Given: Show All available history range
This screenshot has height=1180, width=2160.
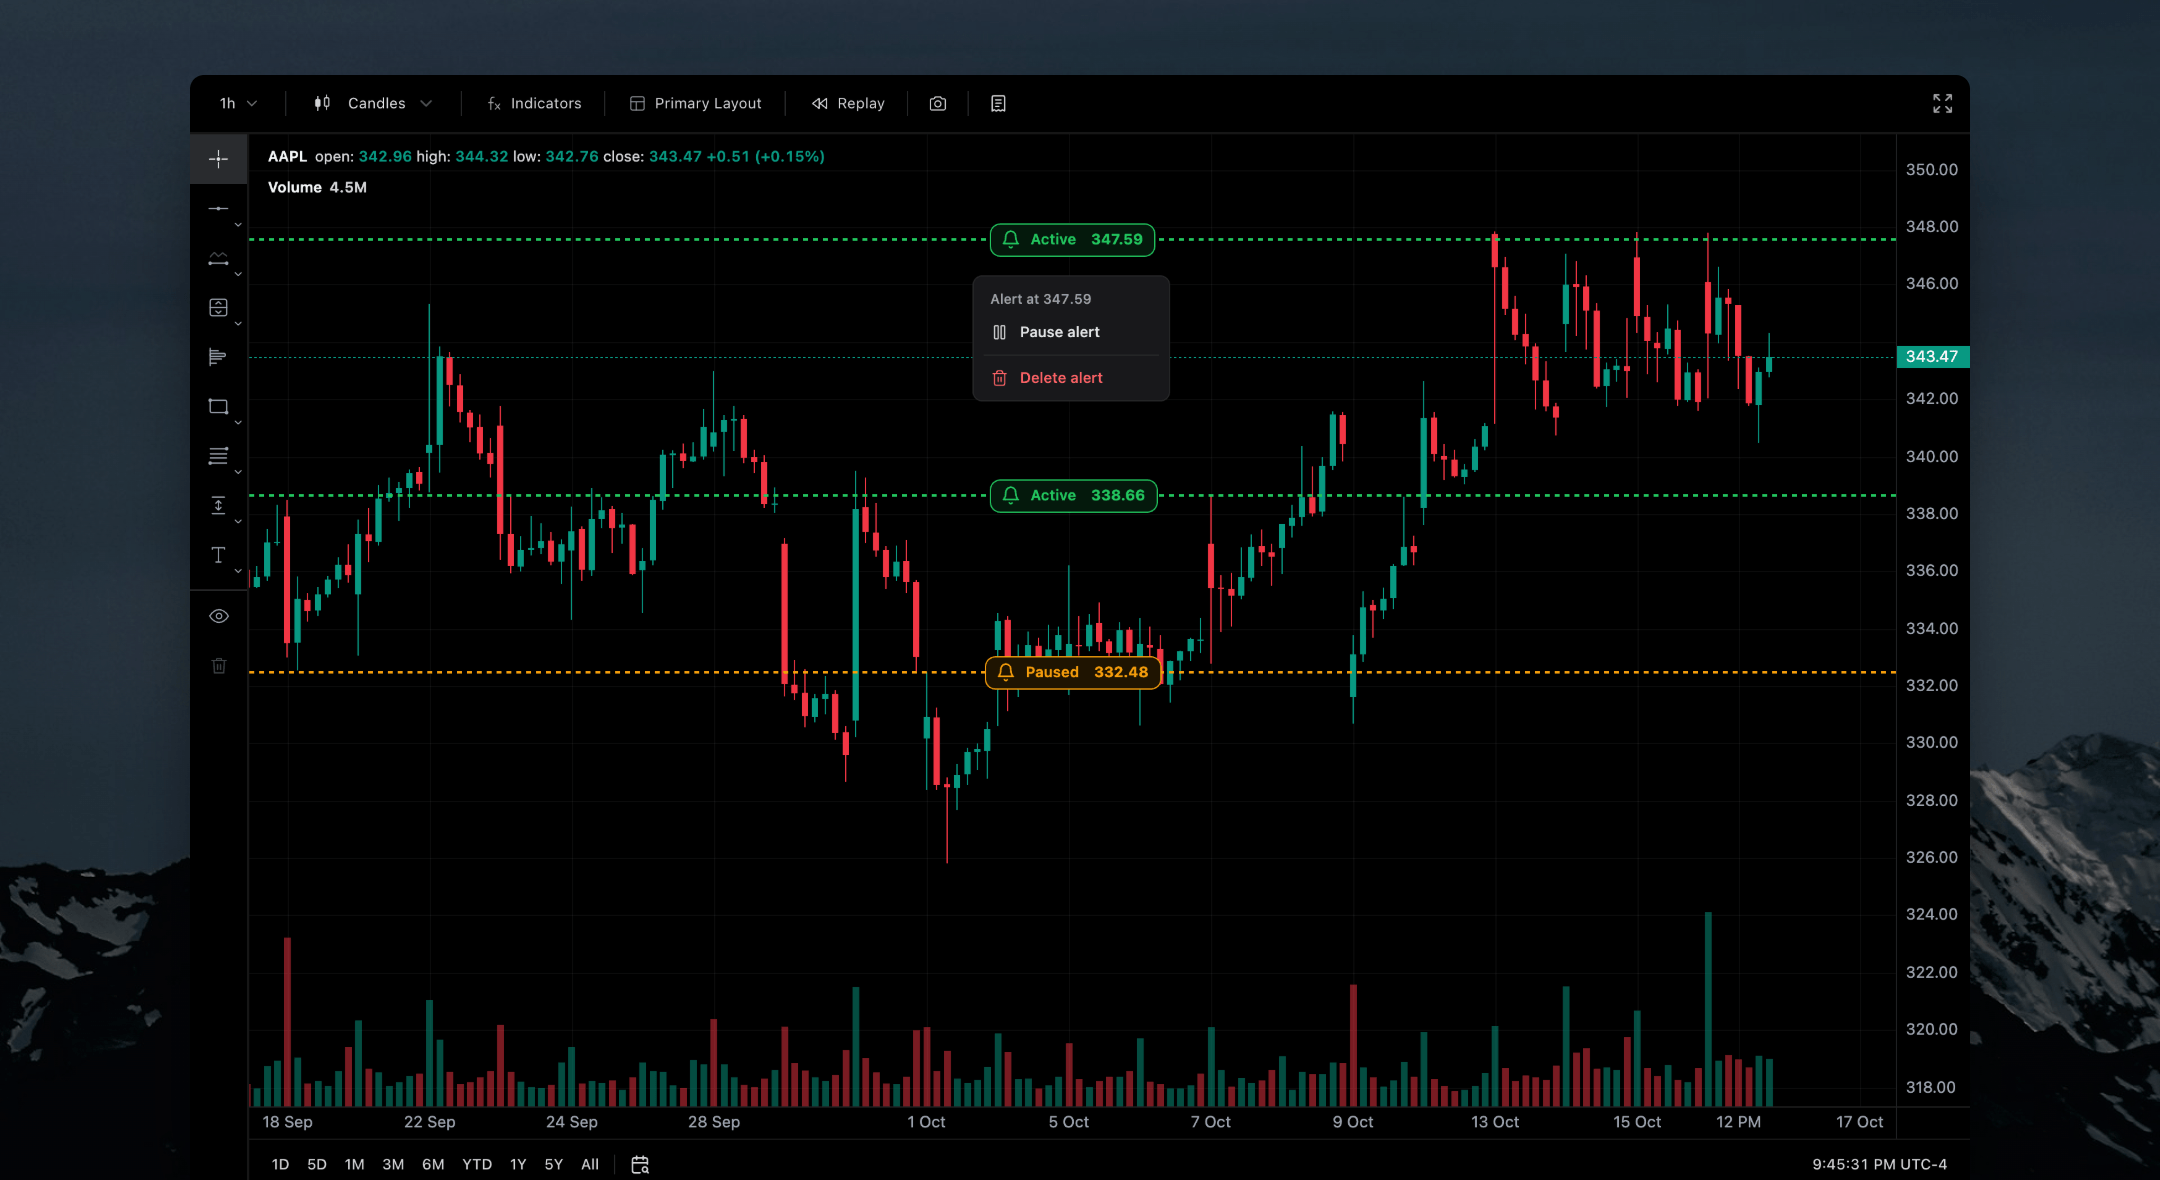Looking at the screenshot, I should [590, 1165].
